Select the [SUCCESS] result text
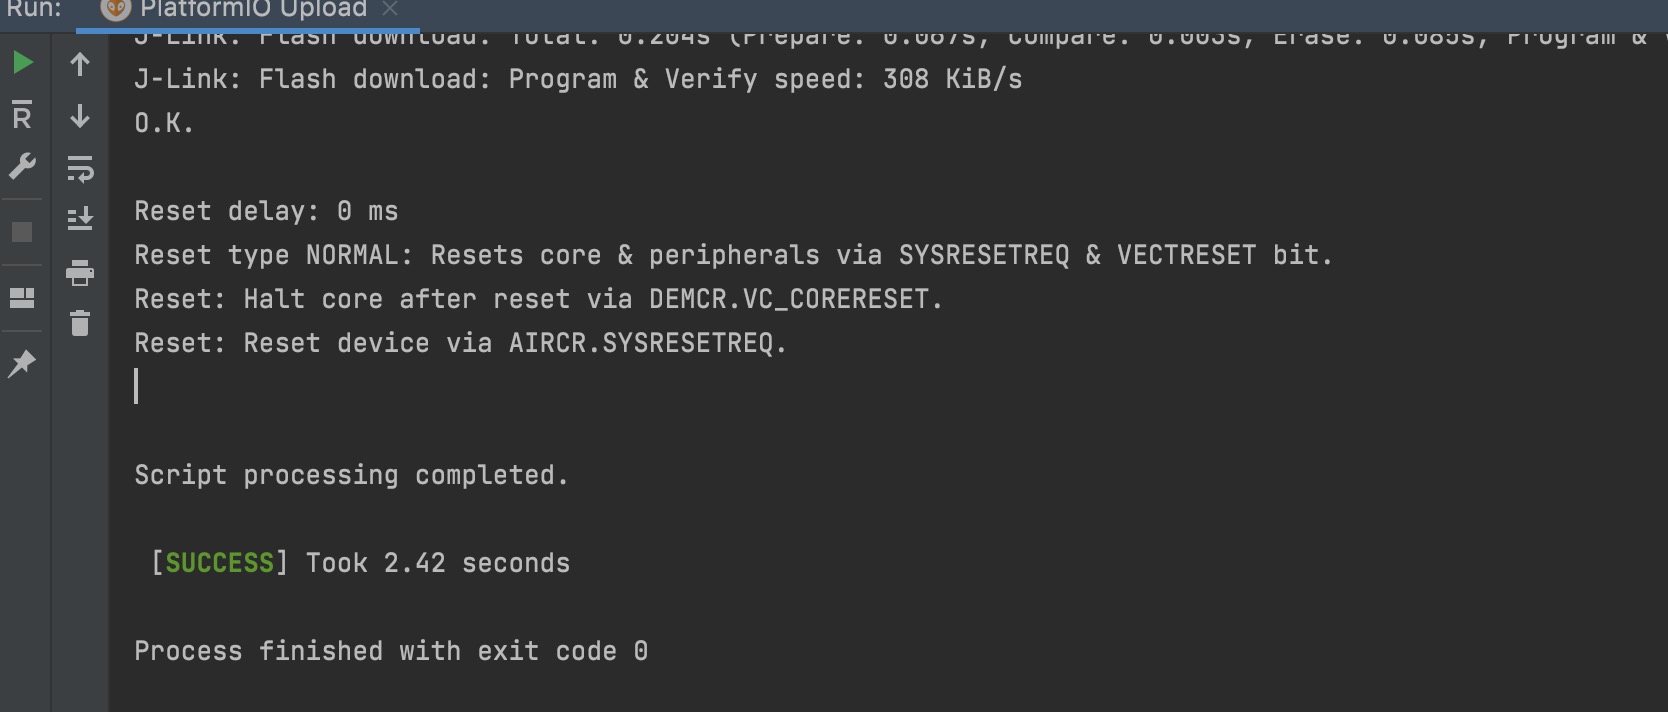Viewport: 1668px width, 712px height. pyautogui.click(x=217, y=562)
